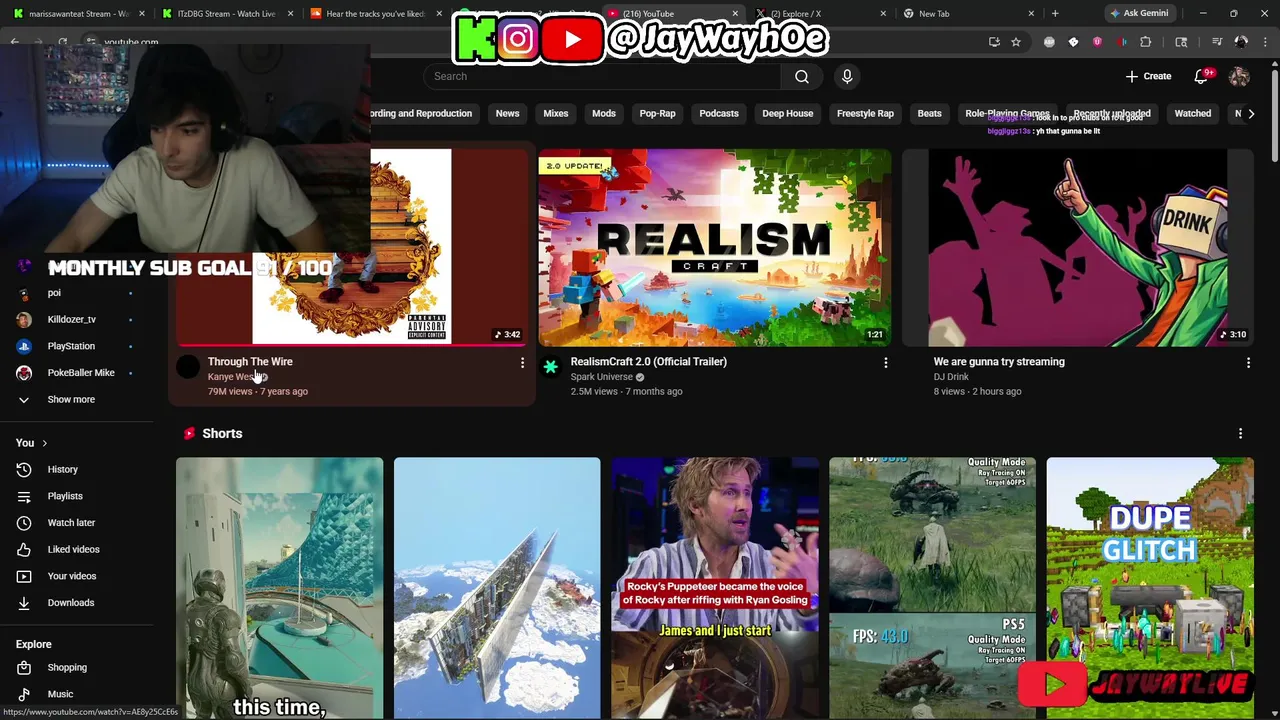This screenshot has height=720, width=1280.
Task: Open the PokeBaller Mike channel avatar
Action: [x=24, y=373]
